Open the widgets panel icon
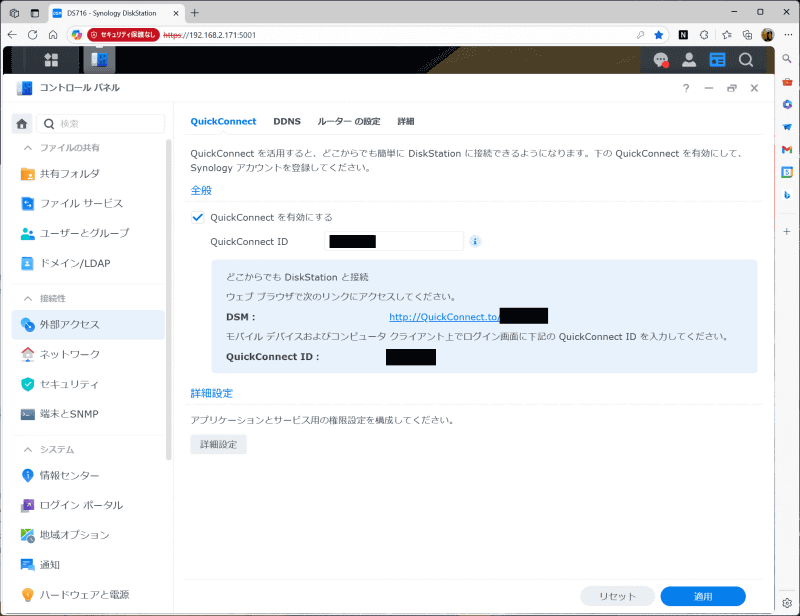Viewport: 800px width, 616px height. tap(716, 59)
